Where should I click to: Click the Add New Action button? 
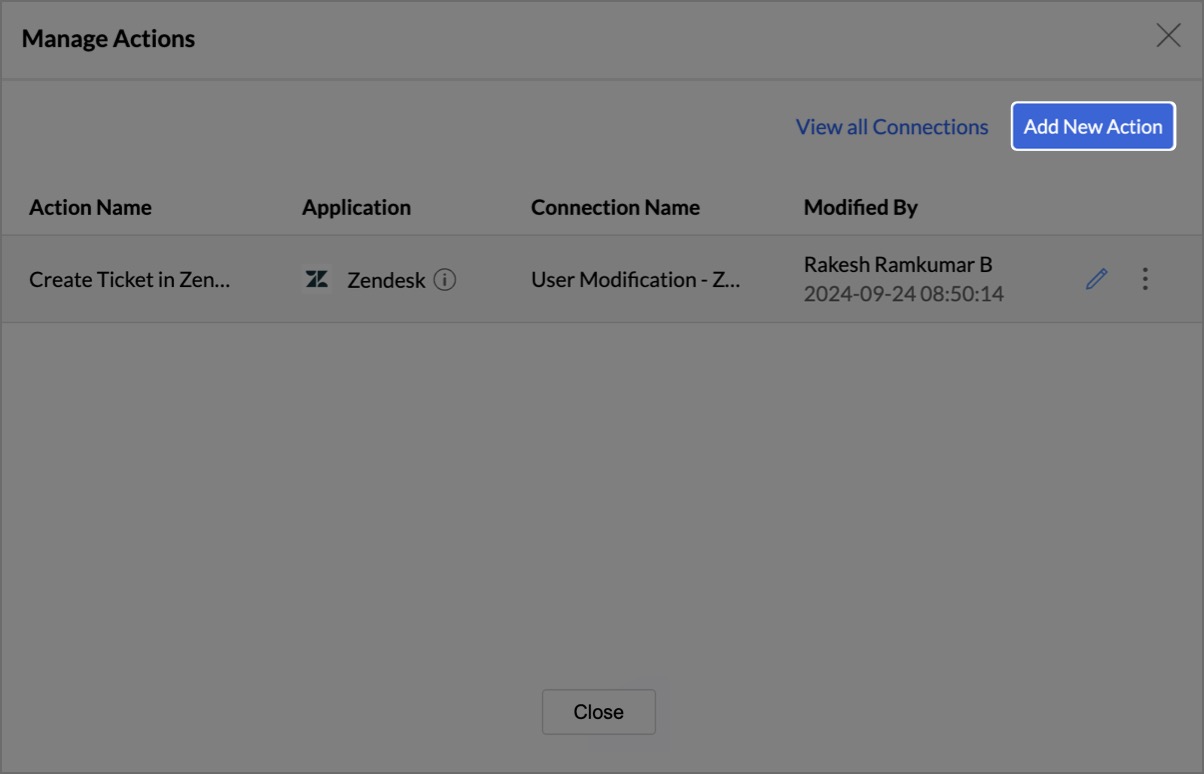click(x=1093, y=127)
